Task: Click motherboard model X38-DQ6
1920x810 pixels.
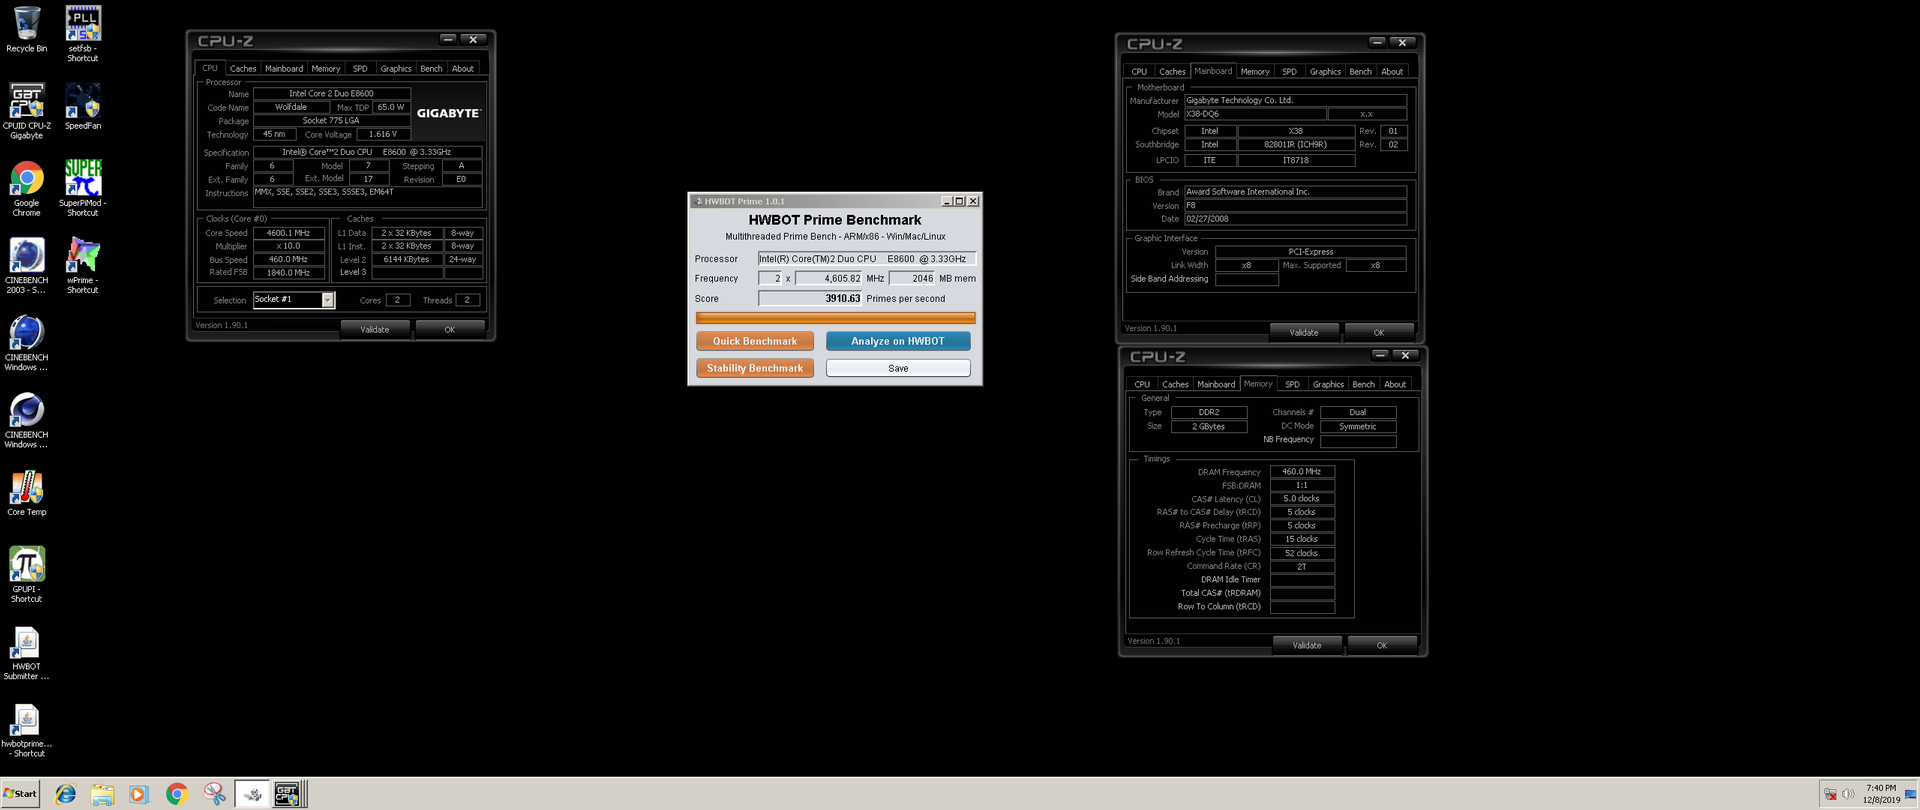Action: 1254,114
